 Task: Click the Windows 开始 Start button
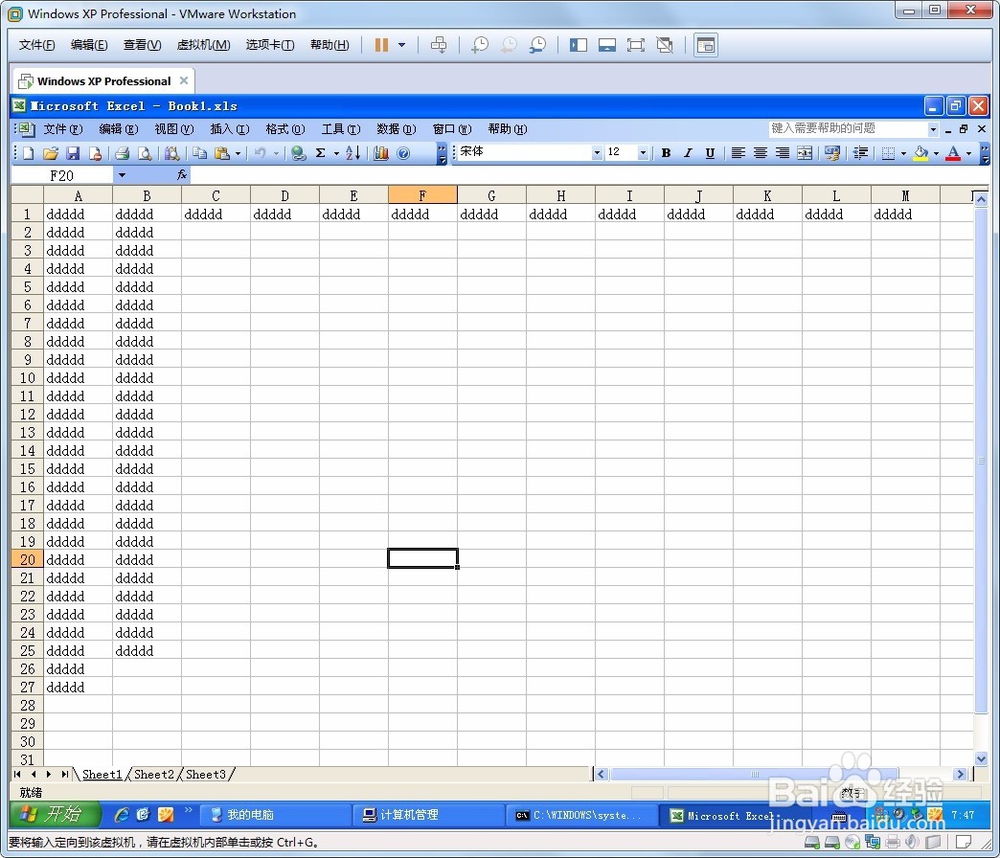pyautogui.click(x=55, y=815)
